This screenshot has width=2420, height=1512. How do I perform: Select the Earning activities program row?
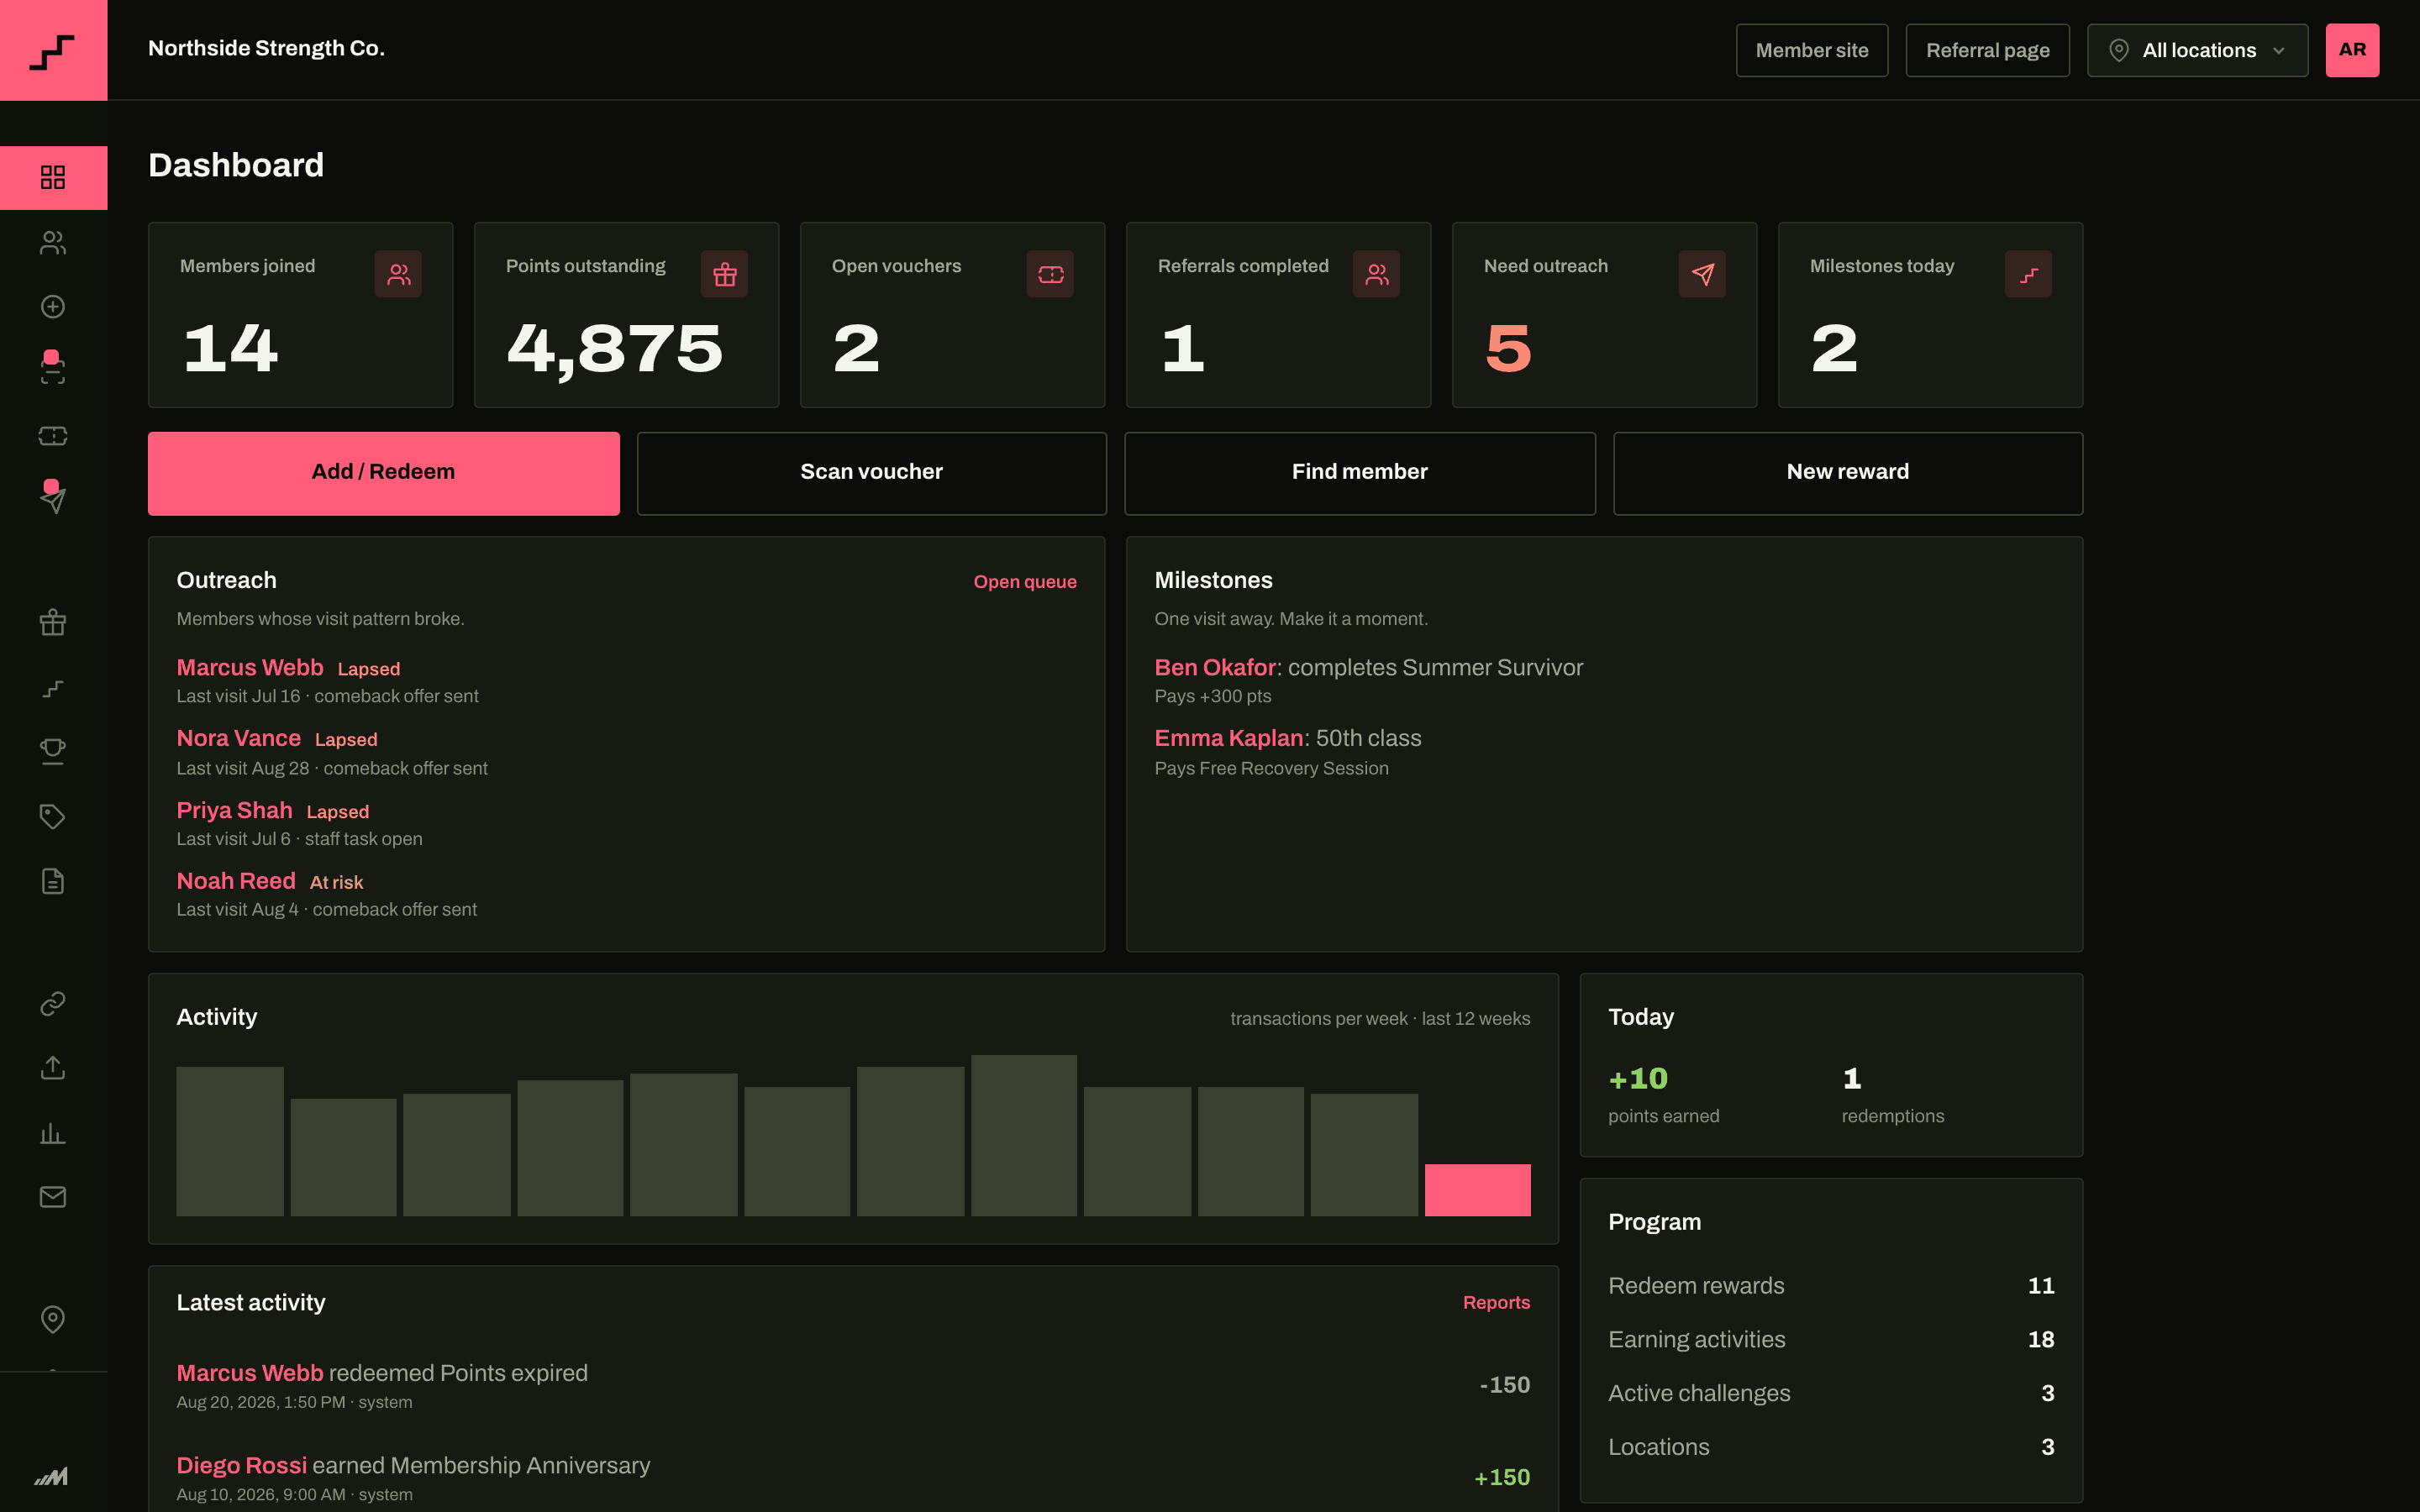point(1831,1339)
